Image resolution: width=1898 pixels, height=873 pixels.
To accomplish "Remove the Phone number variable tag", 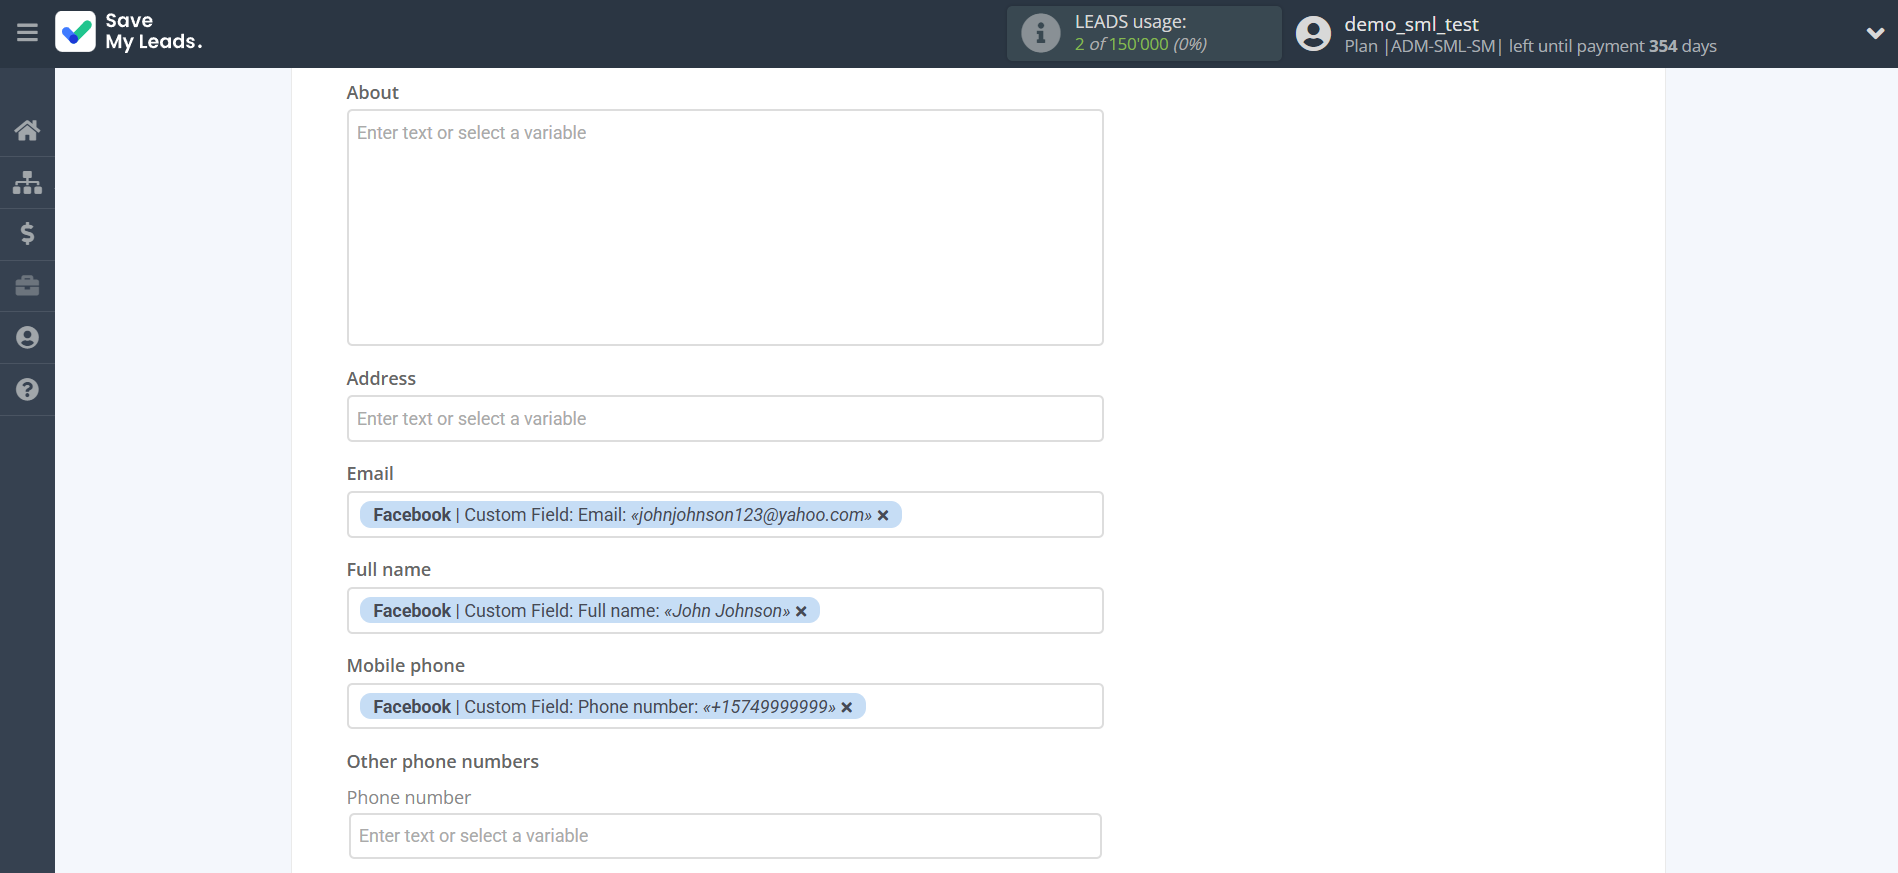I will tap(847, 708).
